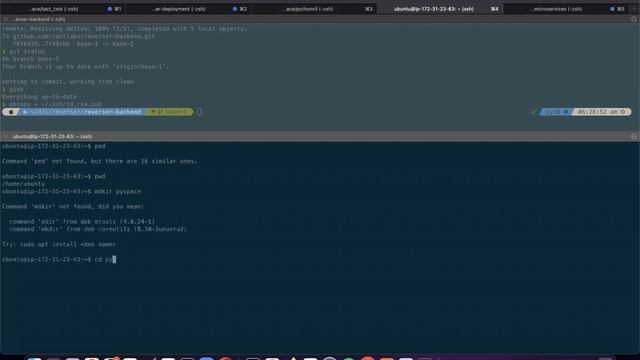
Task: Click the Apple logo prompt segment
Action: 11,112
